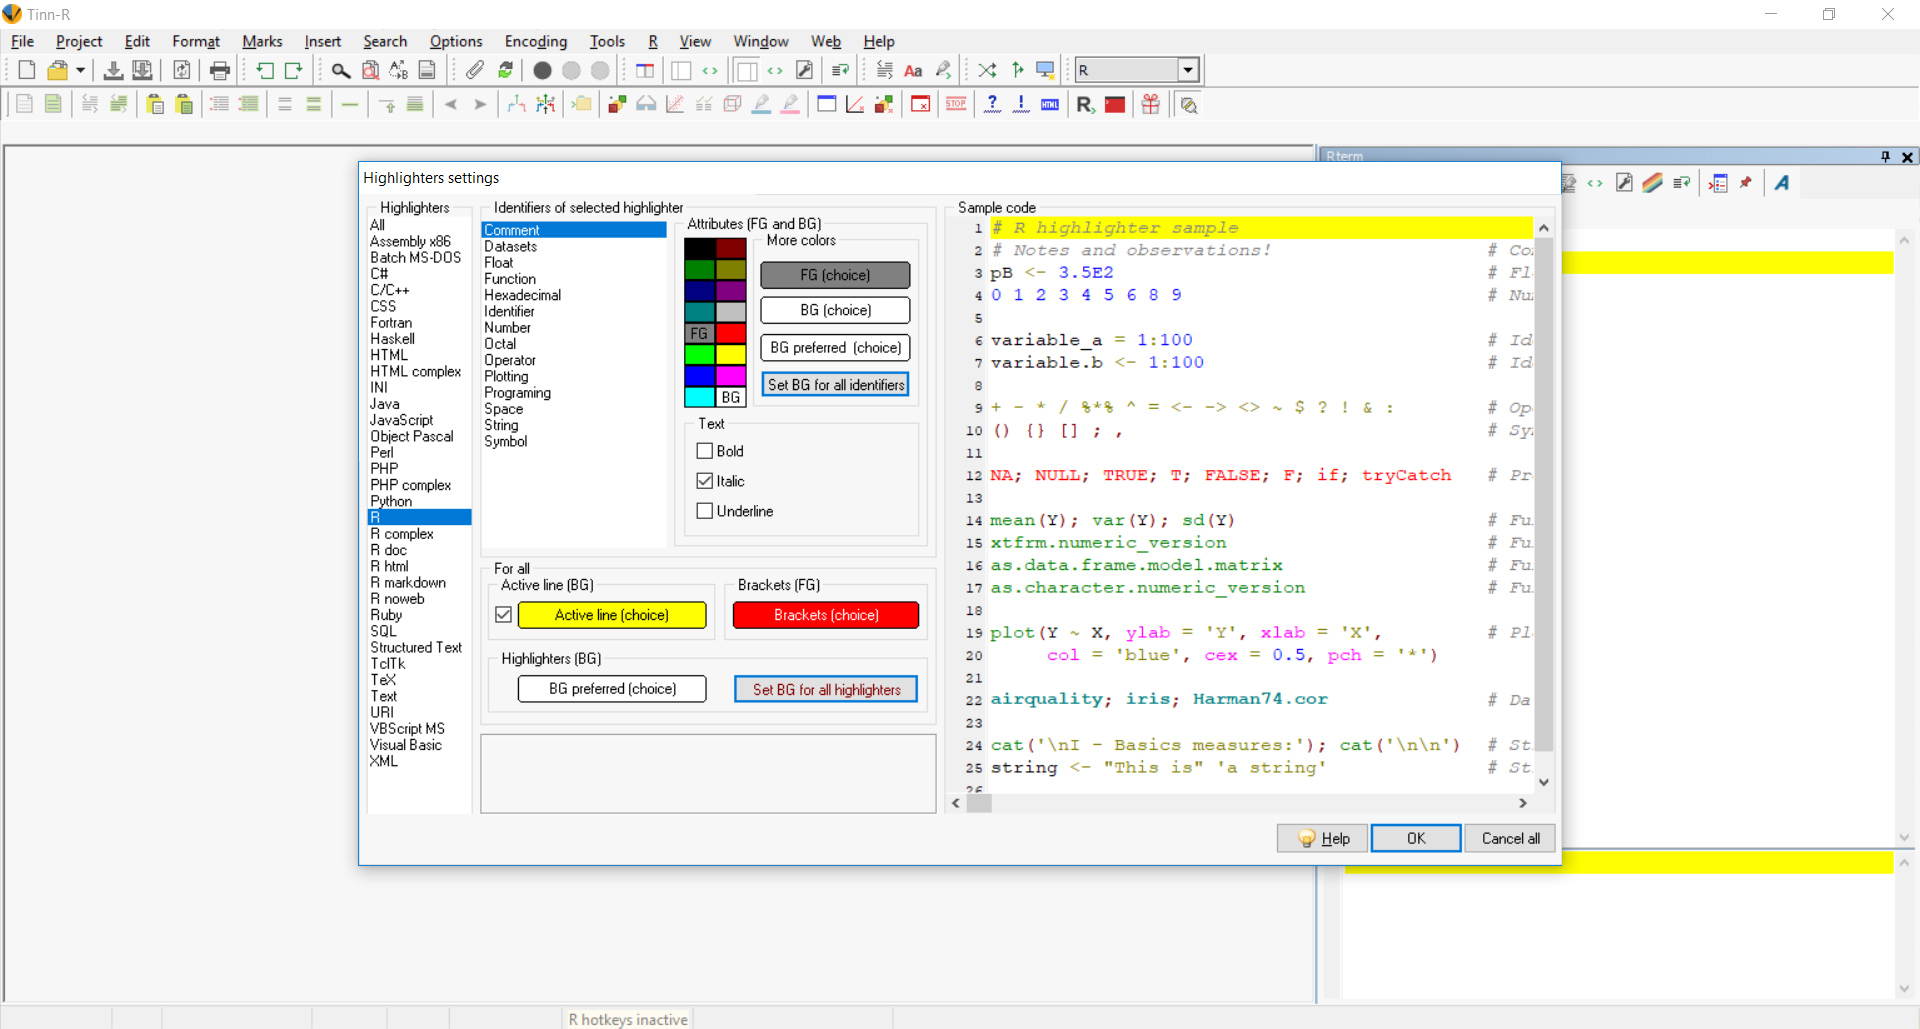Screen dimensions: 1920x1029
Task: Expand the Open file dropdown arrow
Action: tap(80, 70)
